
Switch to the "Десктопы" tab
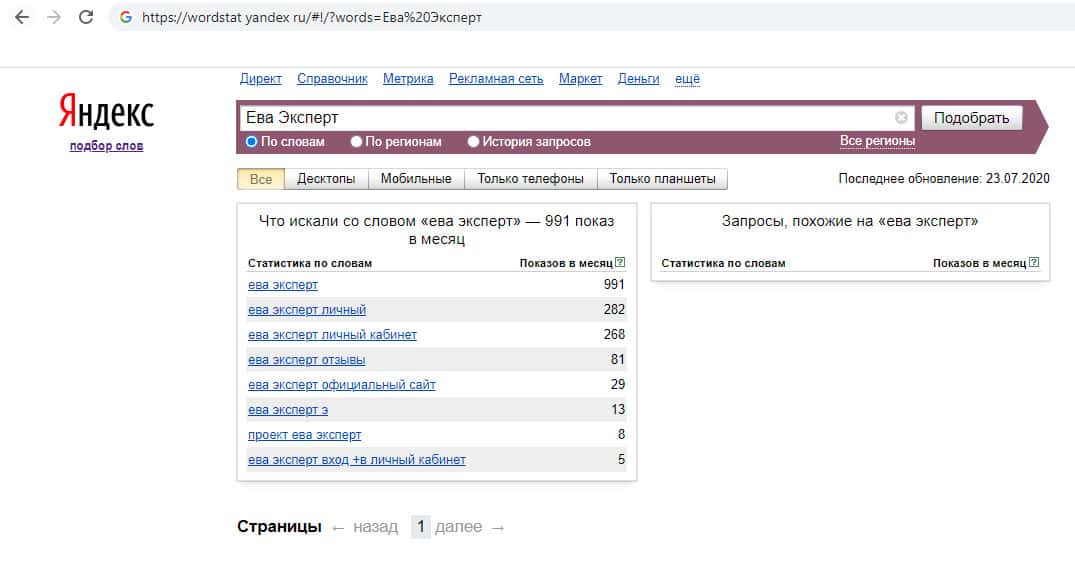(x=326, y=179)
